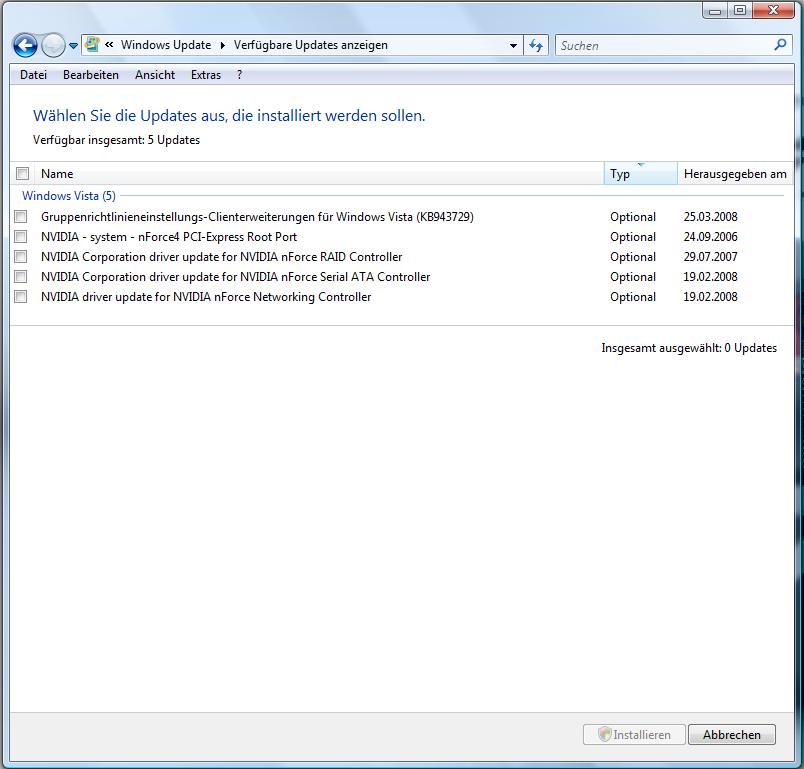Close the window with the red X
Screen dimensions: 804x769
774,10
